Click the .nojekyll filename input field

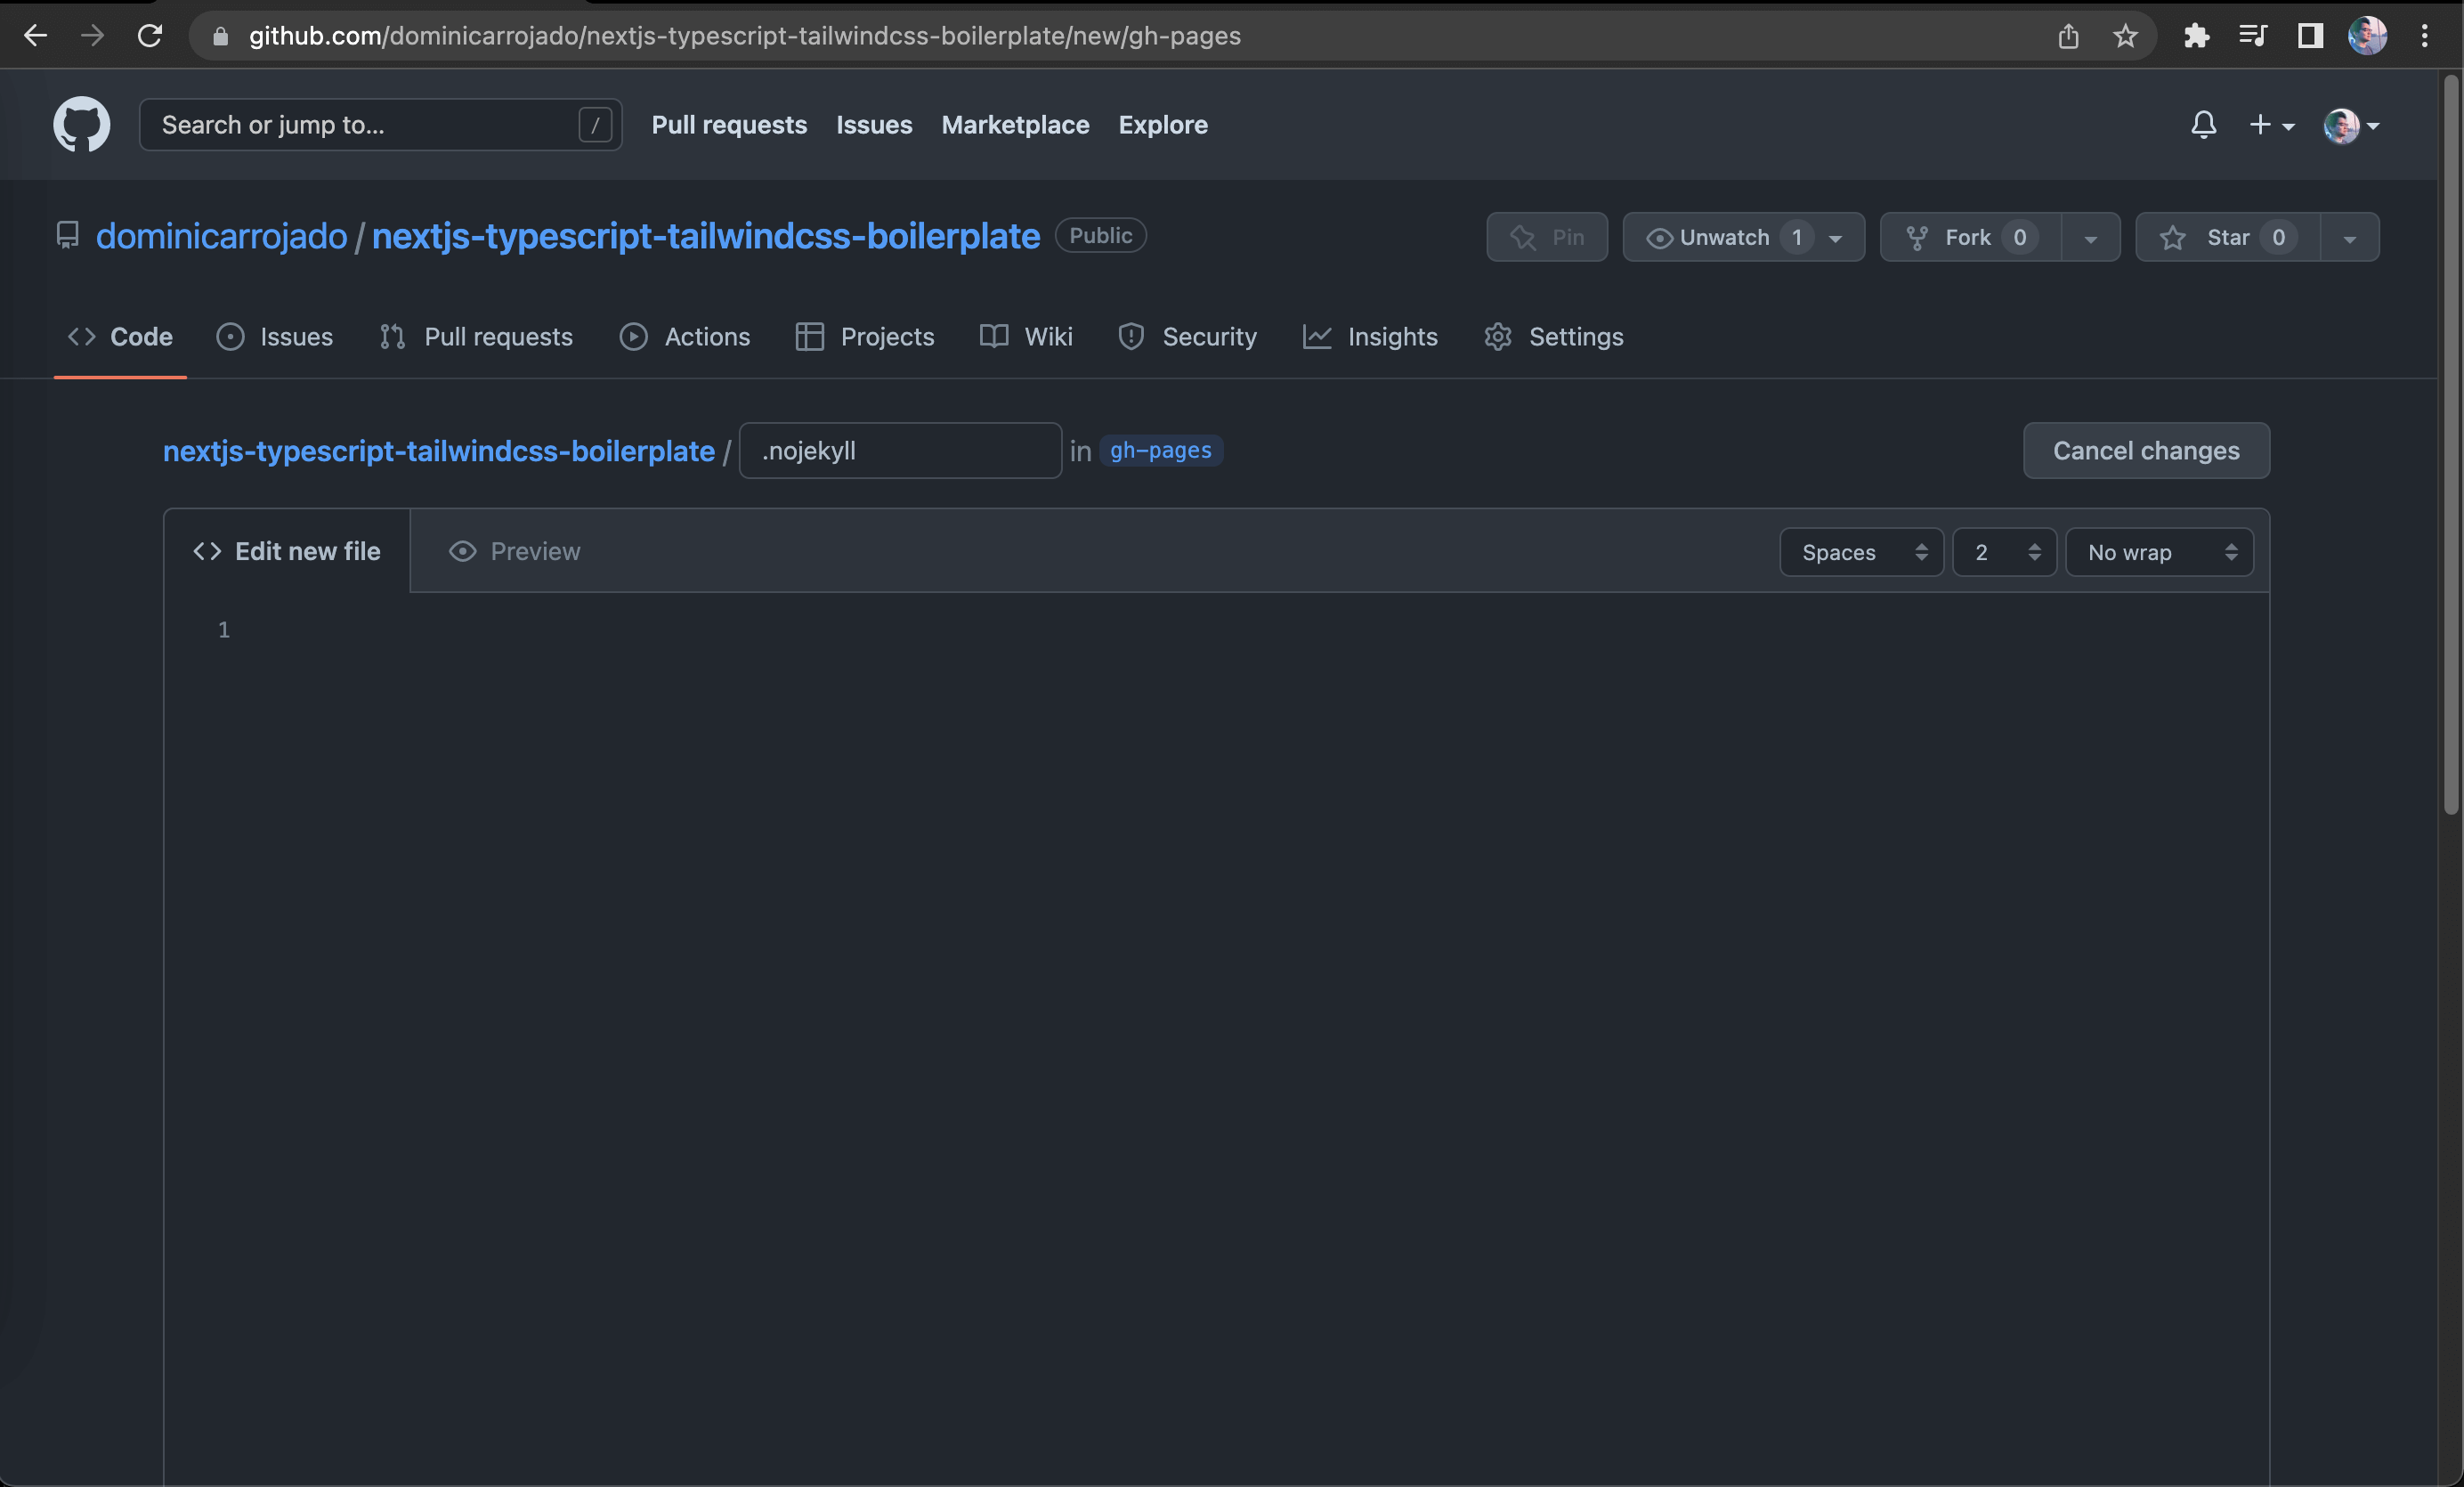point(899,451)
